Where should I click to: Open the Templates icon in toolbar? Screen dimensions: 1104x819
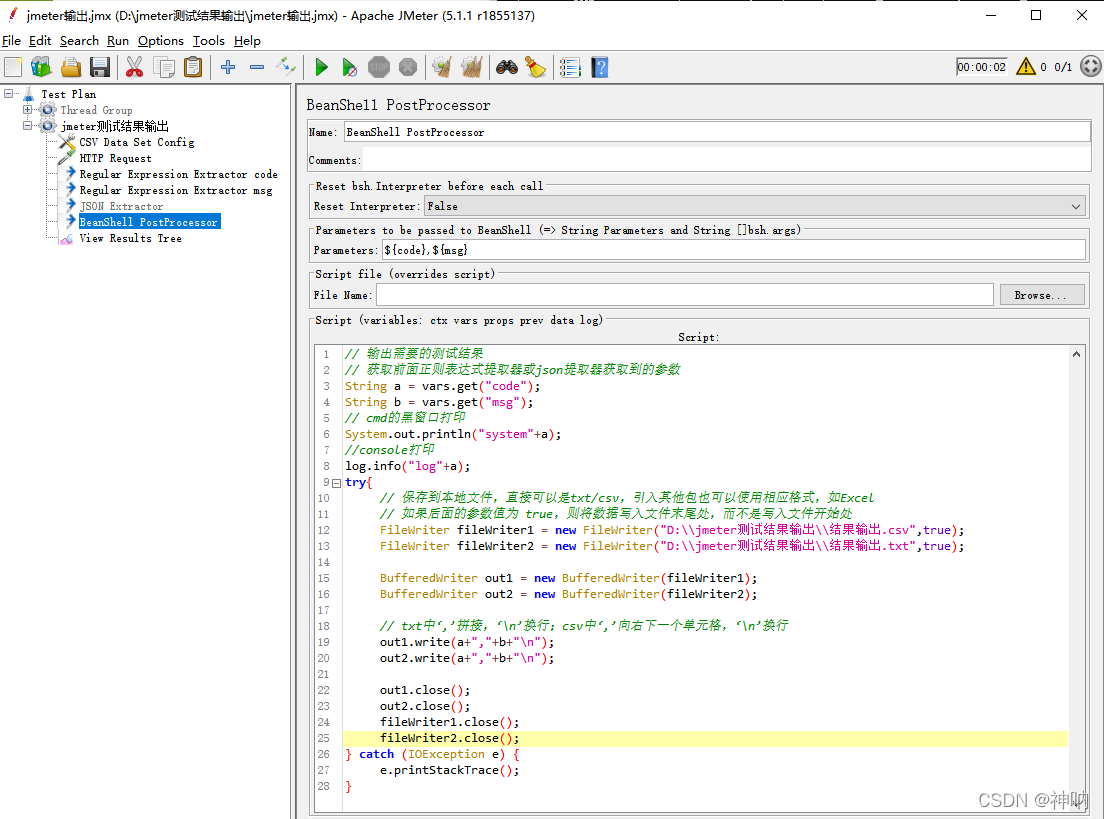tap(41, 67)
